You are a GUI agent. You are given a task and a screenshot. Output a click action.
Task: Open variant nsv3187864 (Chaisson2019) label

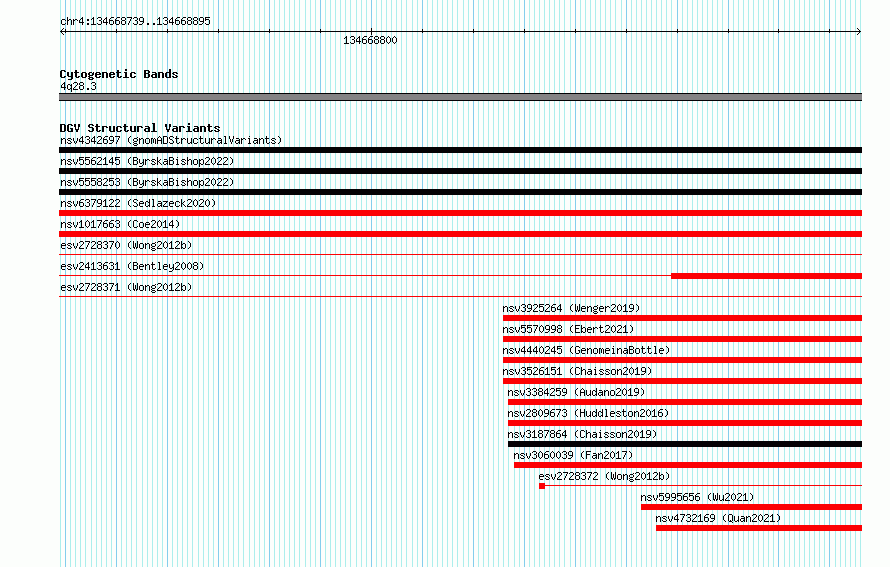coord(582,434)
